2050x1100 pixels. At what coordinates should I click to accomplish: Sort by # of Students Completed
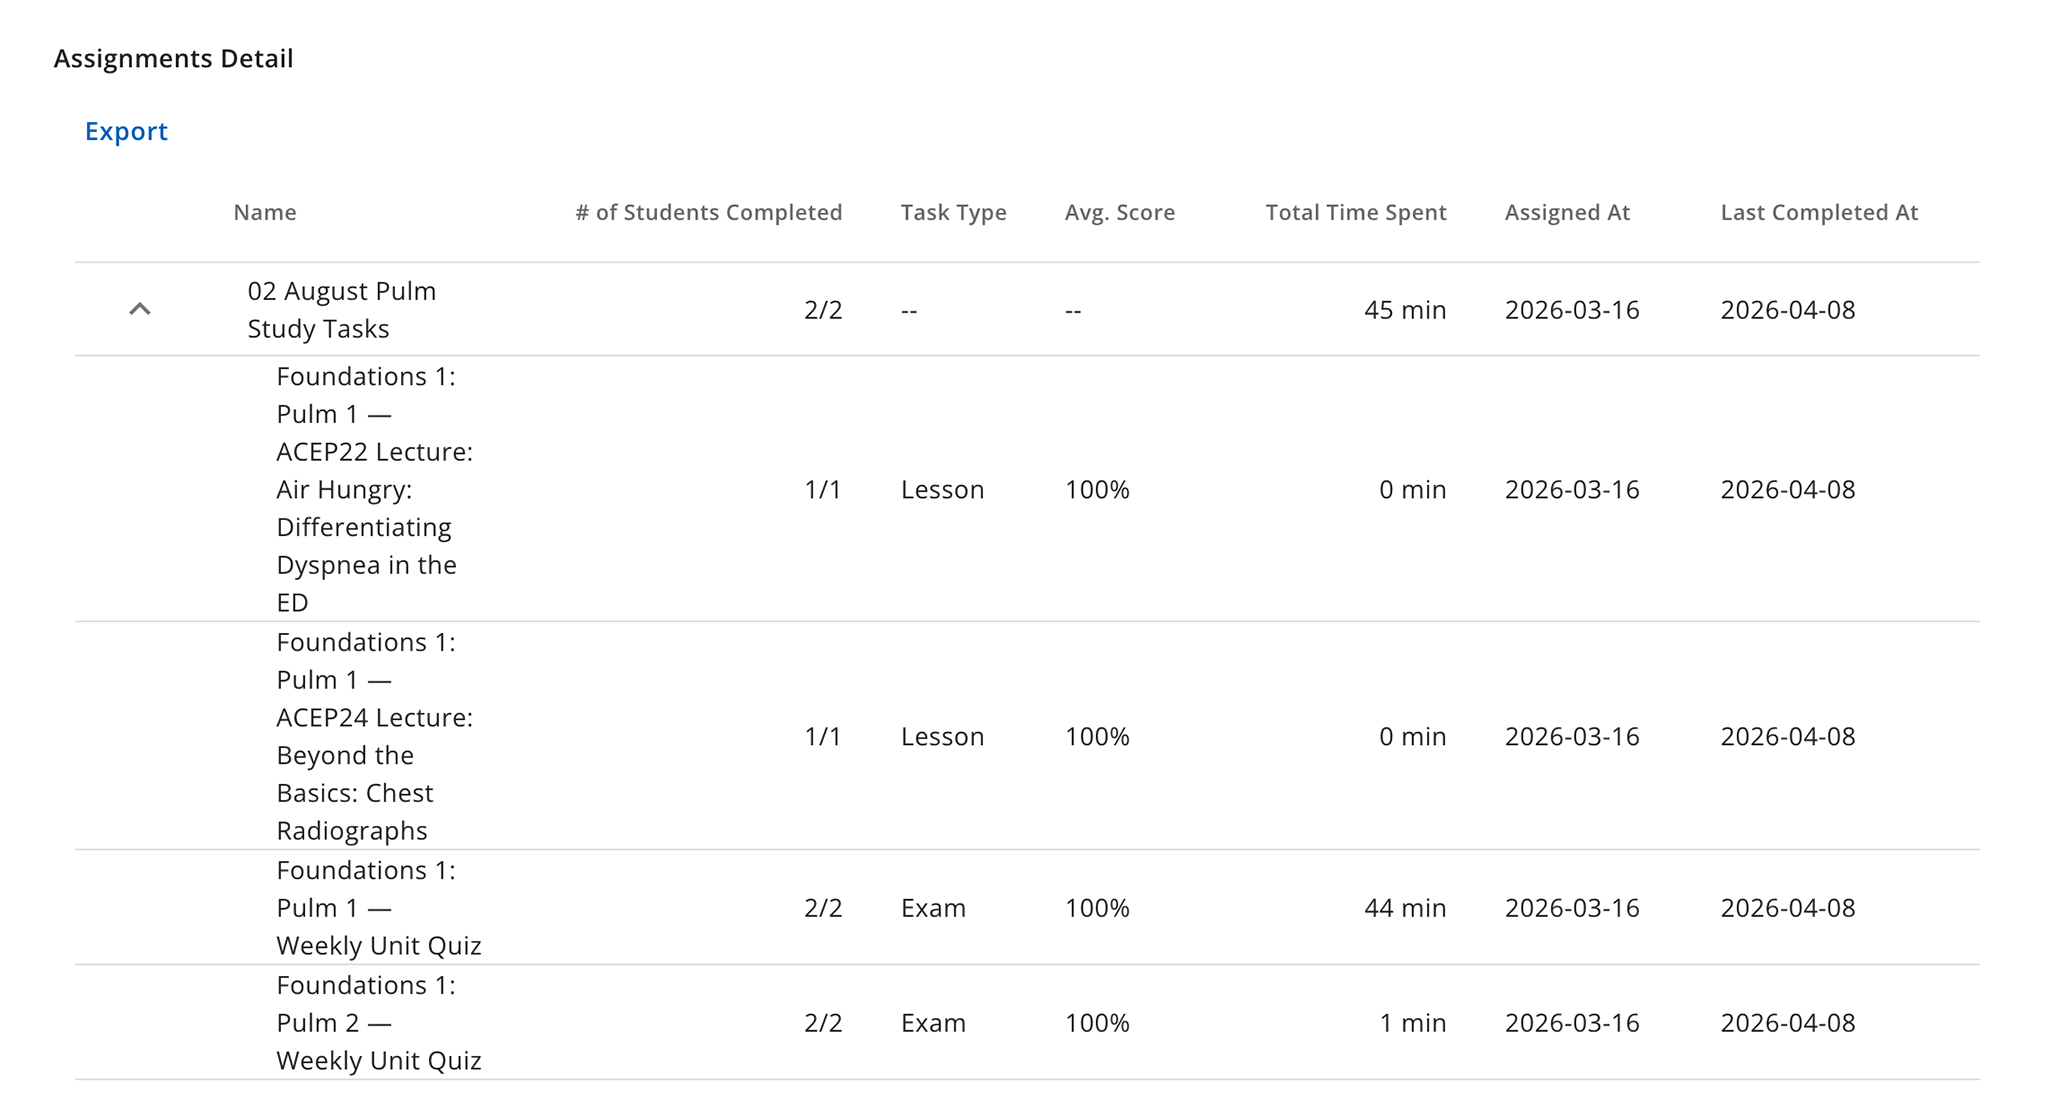click(708, 212)
